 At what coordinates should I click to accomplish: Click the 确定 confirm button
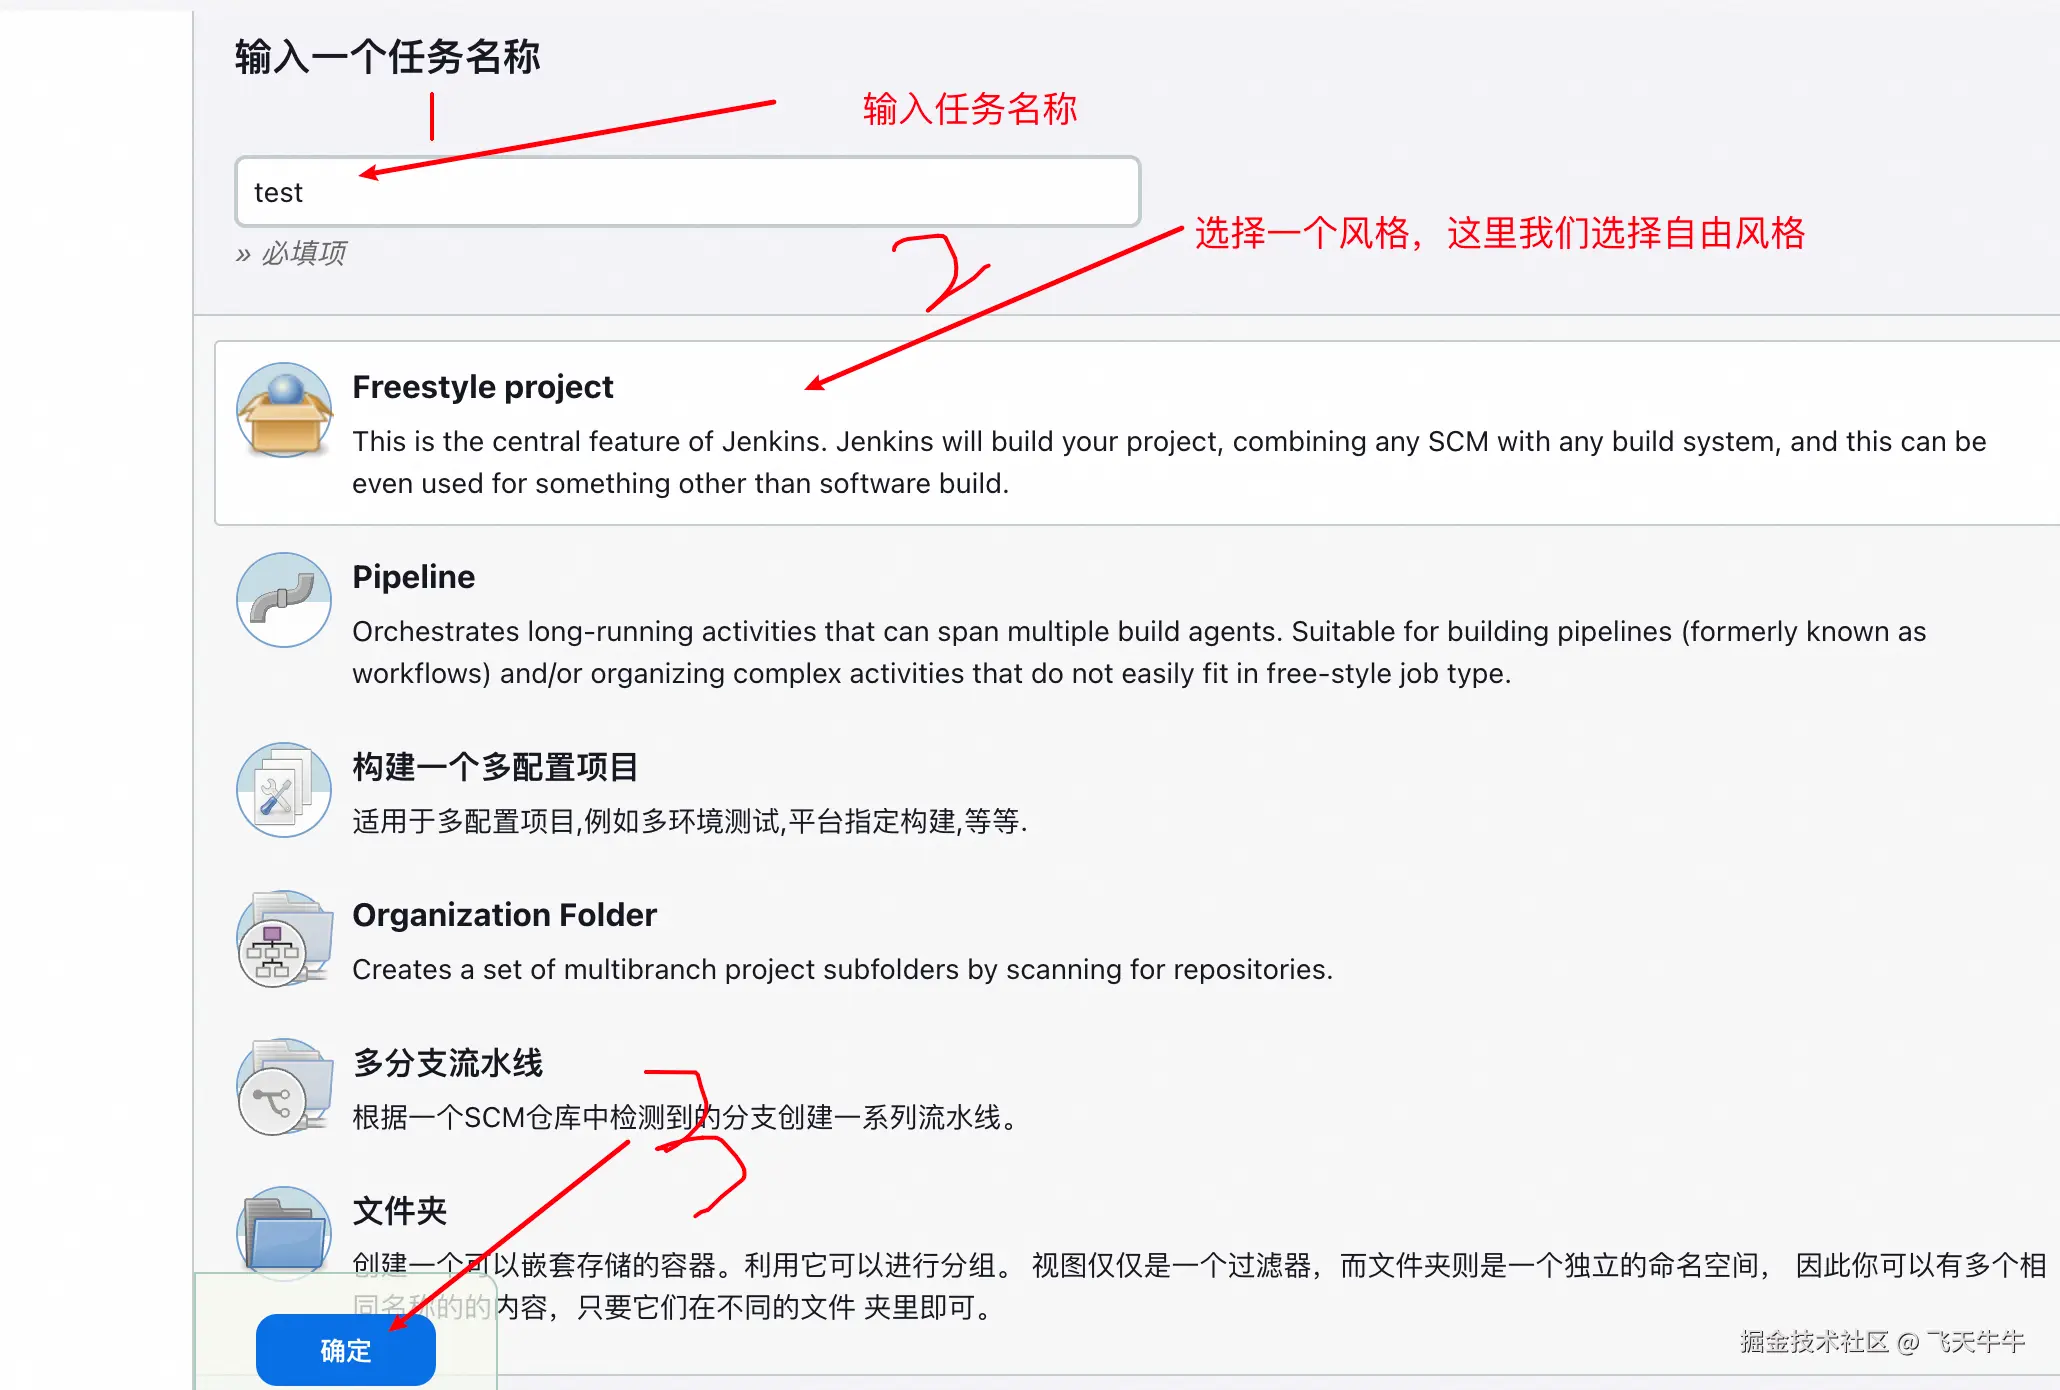(345, 1350)
